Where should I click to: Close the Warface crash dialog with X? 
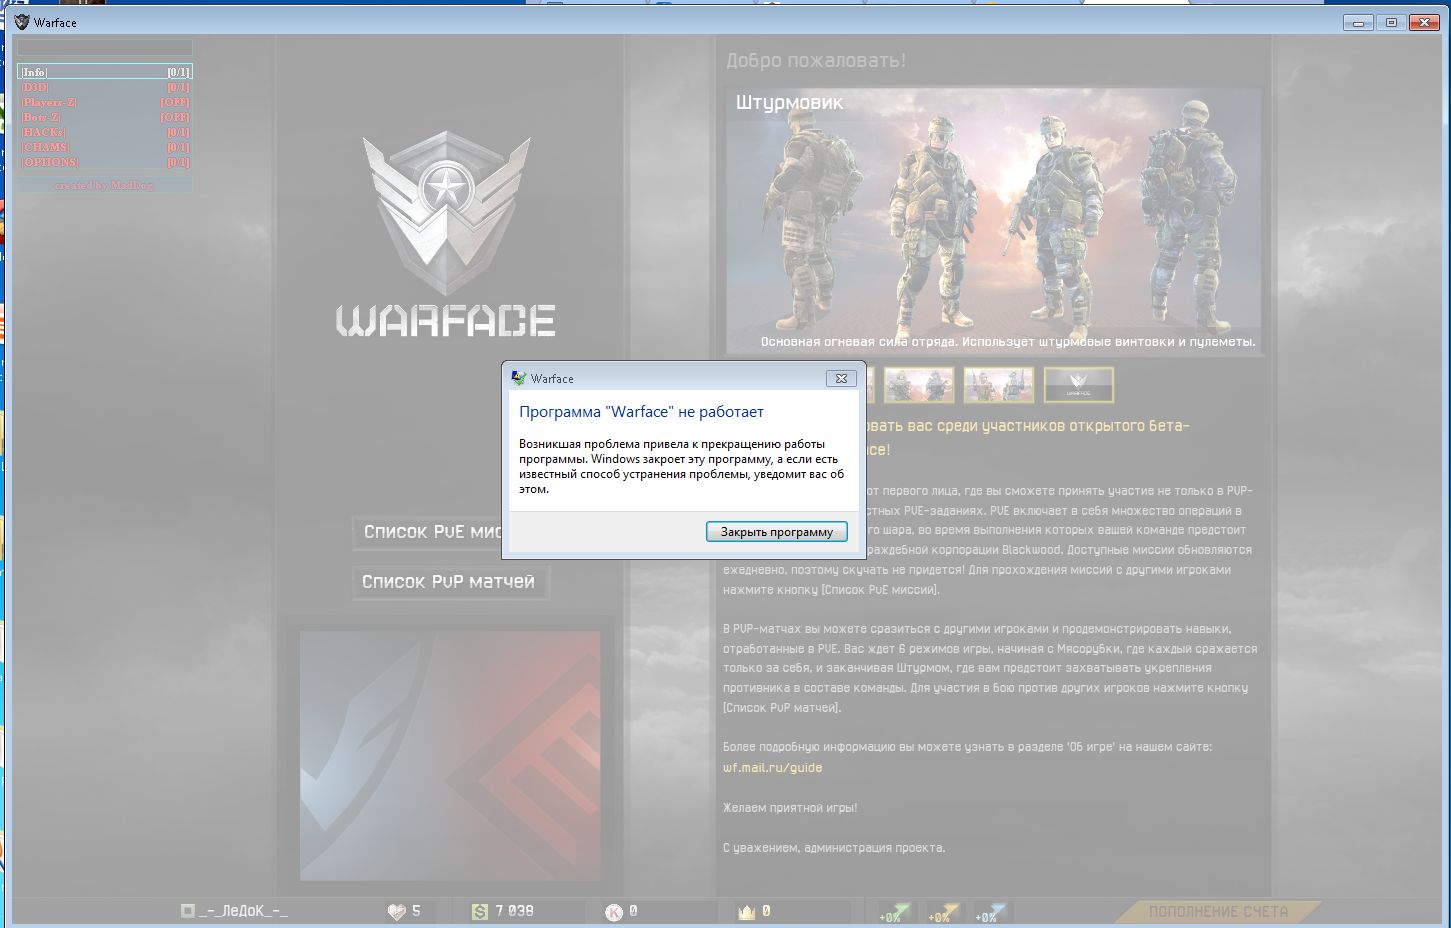[x=841, y=378]
